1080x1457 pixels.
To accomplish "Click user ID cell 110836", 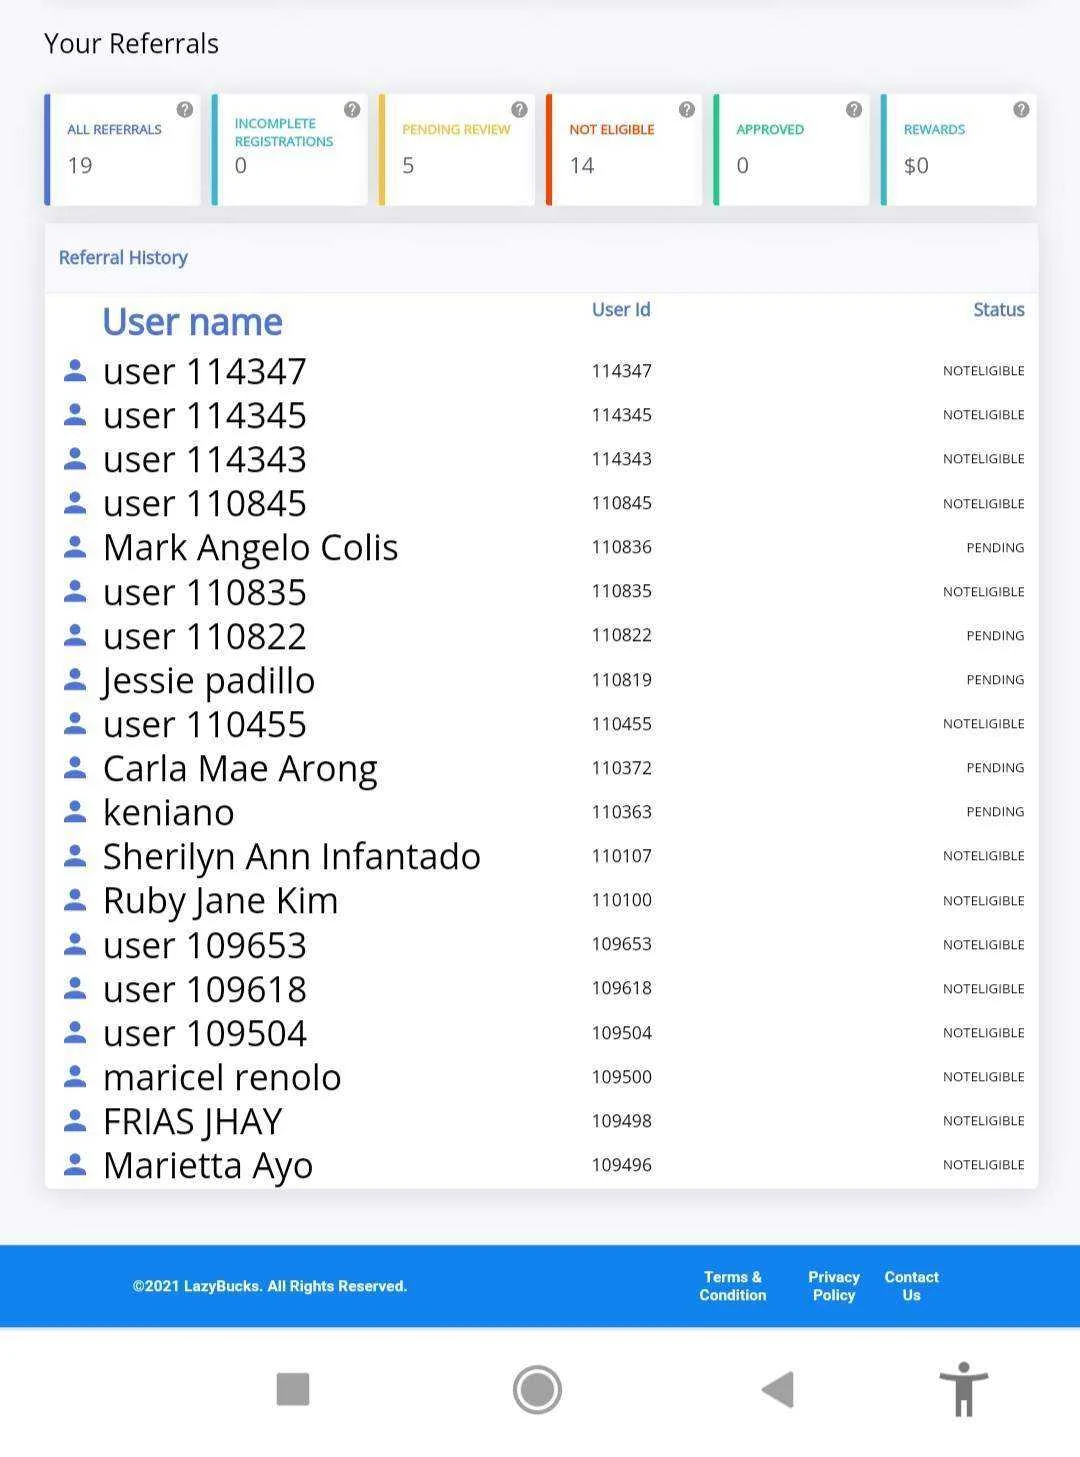I will tap(621, 547).
